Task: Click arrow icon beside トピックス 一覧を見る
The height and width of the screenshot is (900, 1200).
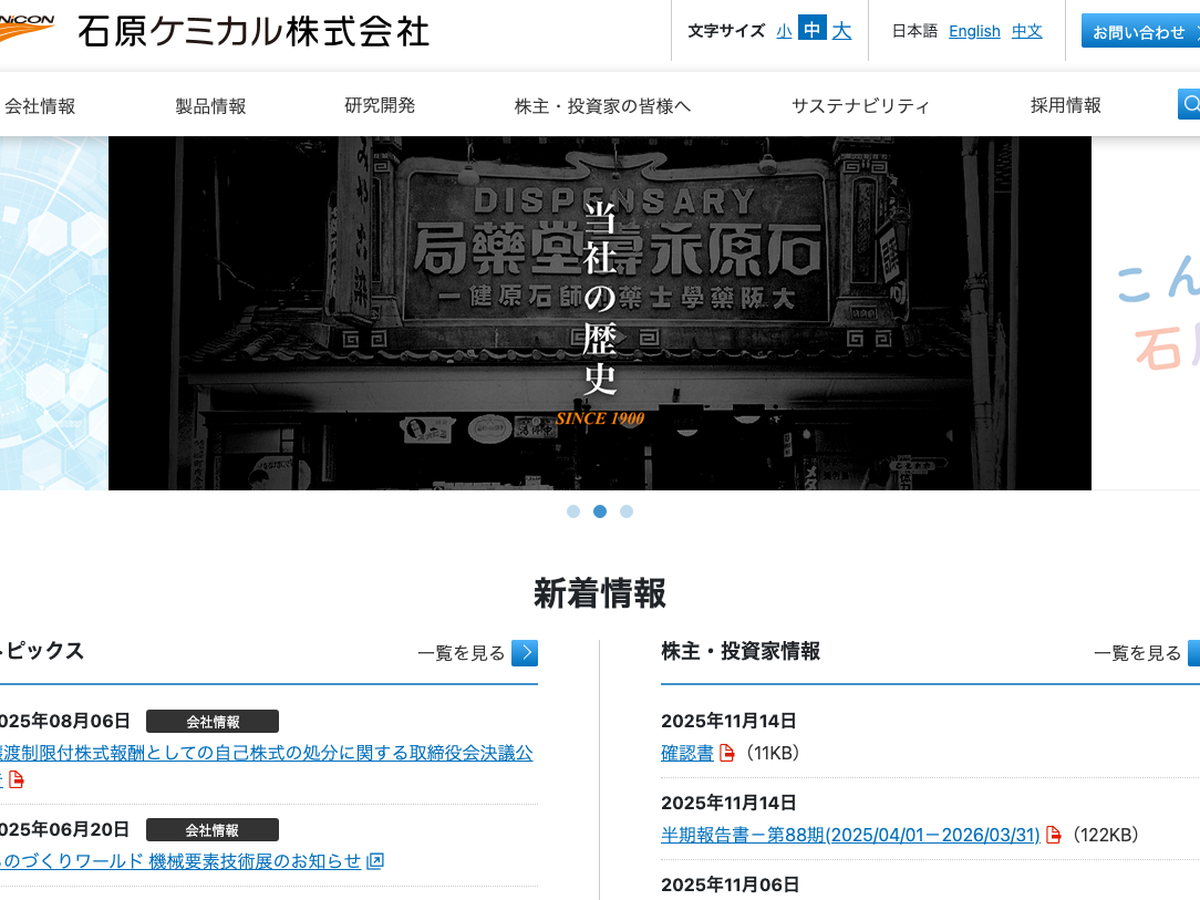Action: pos(524,653)
